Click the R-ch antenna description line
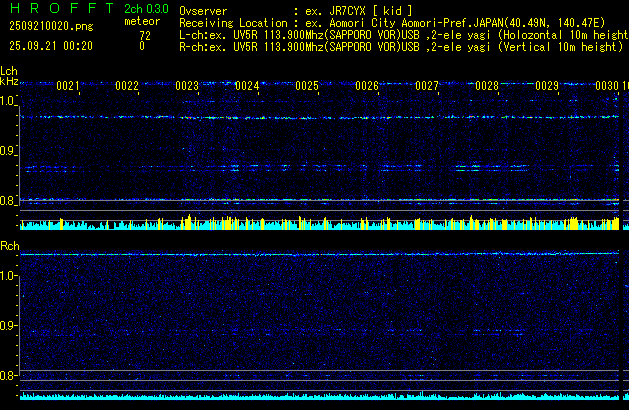This screenshot has height=410, width=629. [400, 46]
